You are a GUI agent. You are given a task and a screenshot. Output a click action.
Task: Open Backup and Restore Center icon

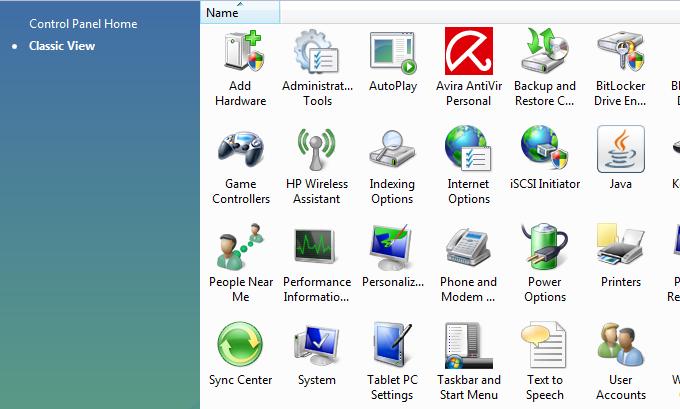click(545, 50)
